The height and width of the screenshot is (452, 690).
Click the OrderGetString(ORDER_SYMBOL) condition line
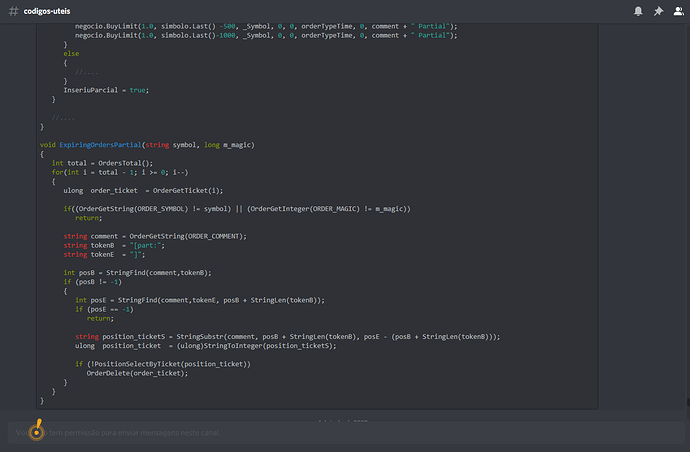237,209
